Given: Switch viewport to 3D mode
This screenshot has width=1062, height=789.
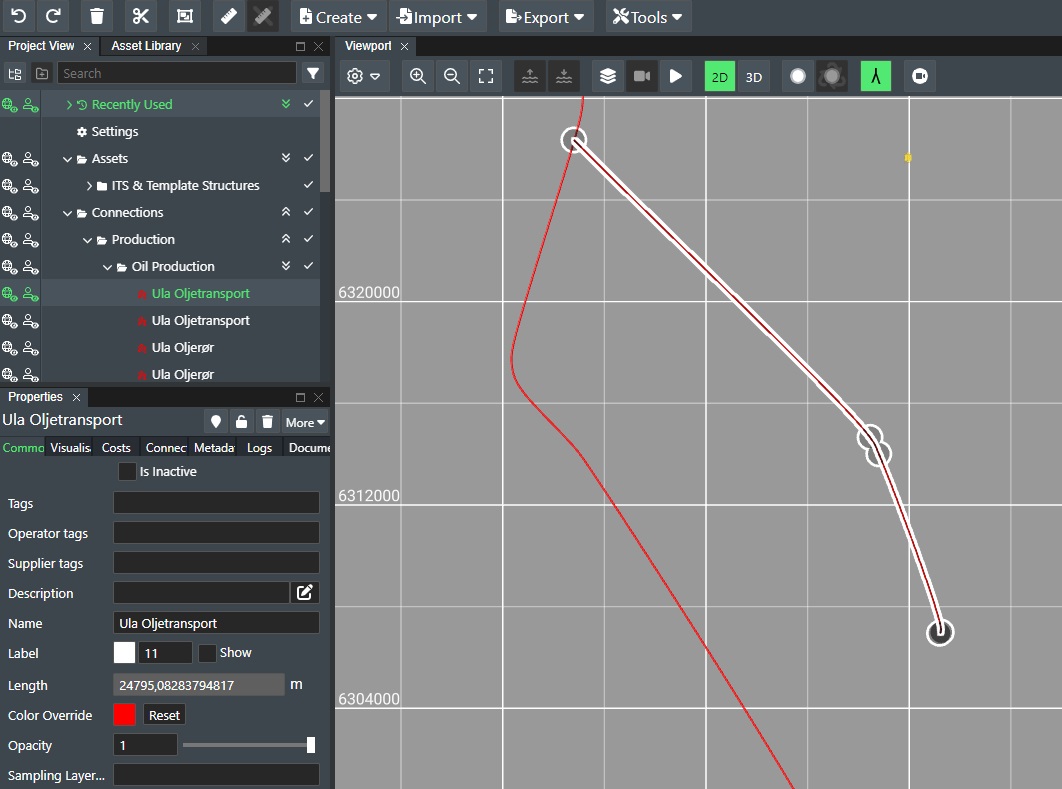Looking at the screenshot, I should pos(754,77).
